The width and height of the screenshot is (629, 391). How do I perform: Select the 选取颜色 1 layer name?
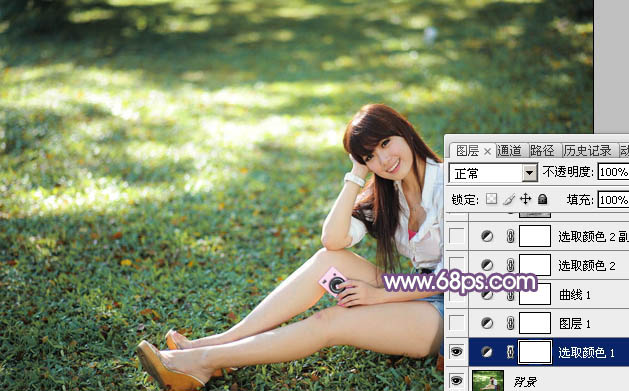[586, 352]
